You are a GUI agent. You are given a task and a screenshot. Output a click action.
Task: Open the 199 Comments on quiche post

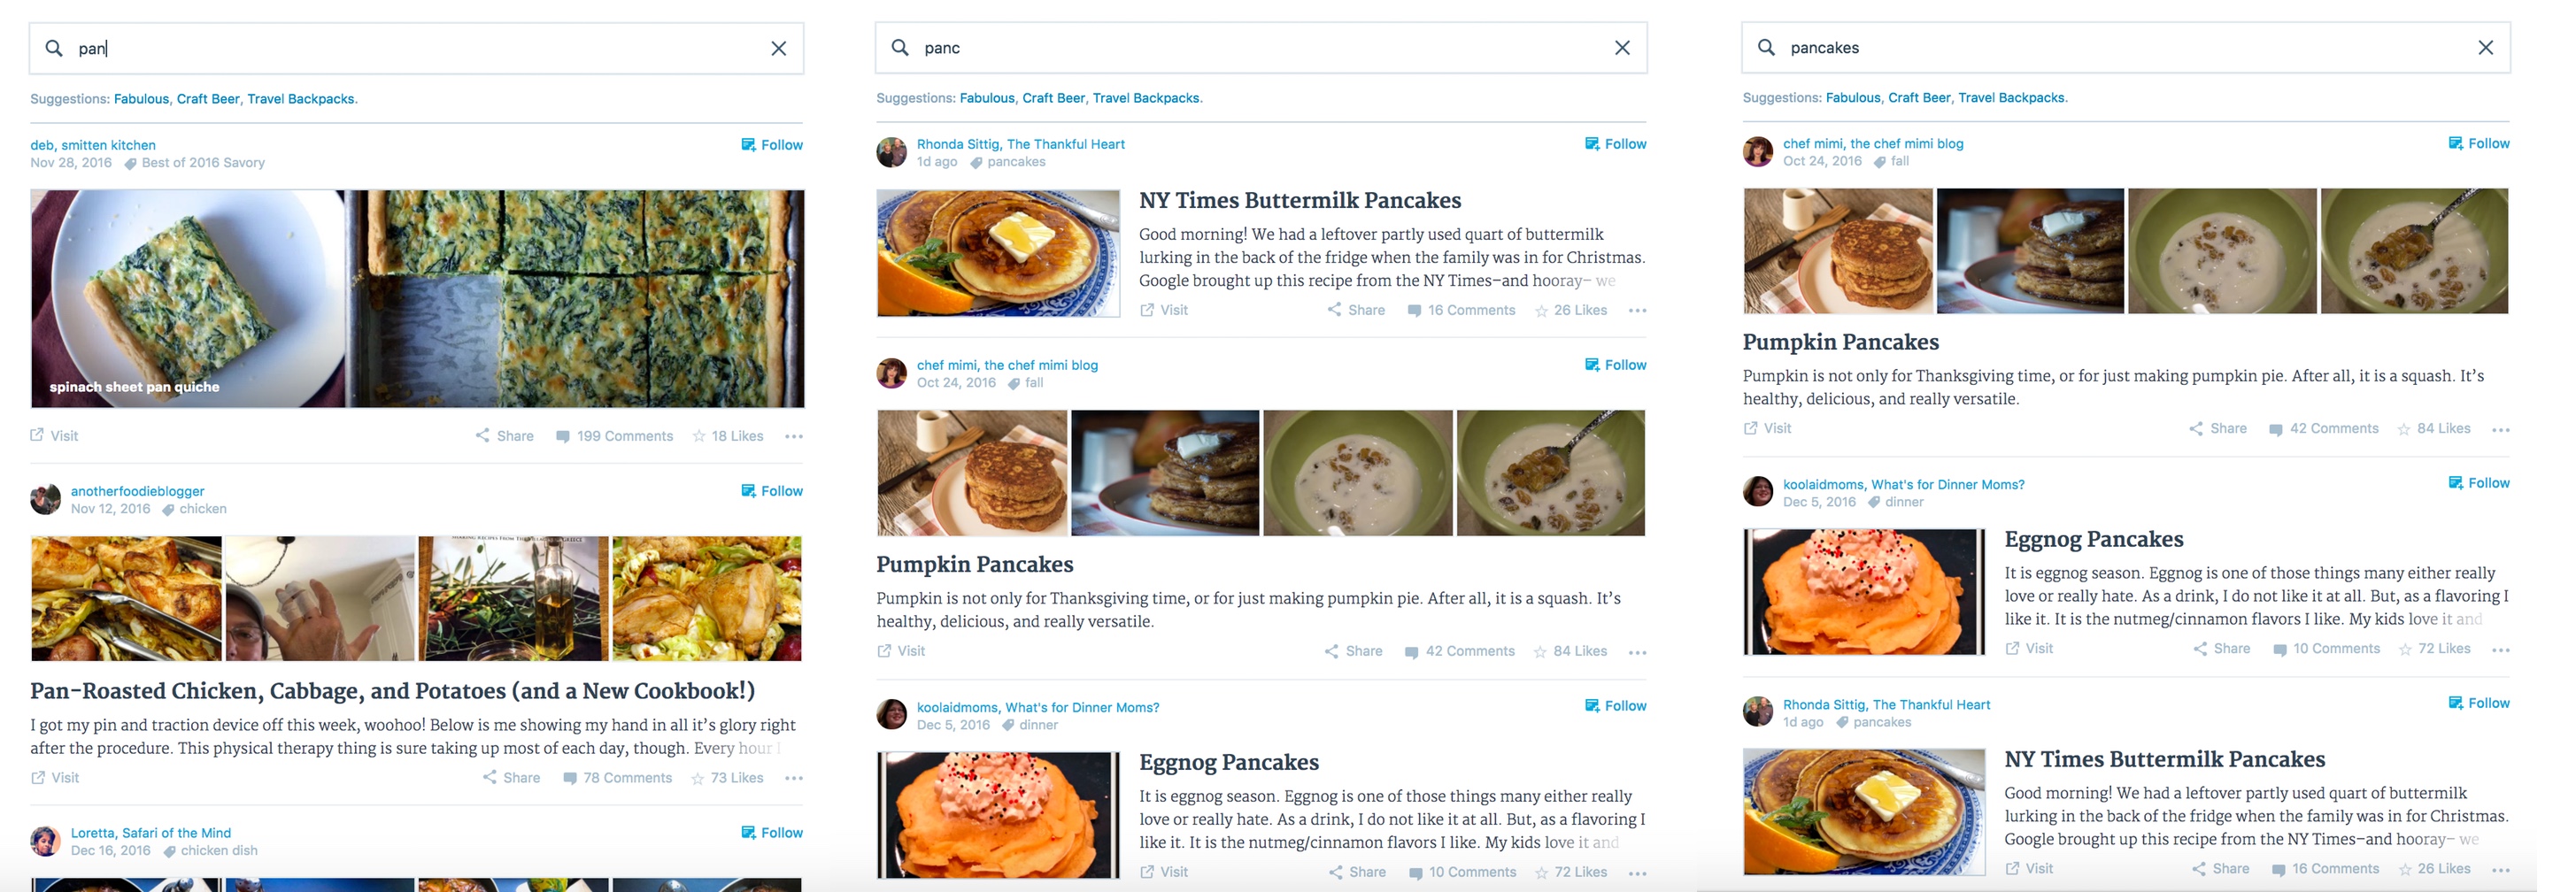point(614,436)
